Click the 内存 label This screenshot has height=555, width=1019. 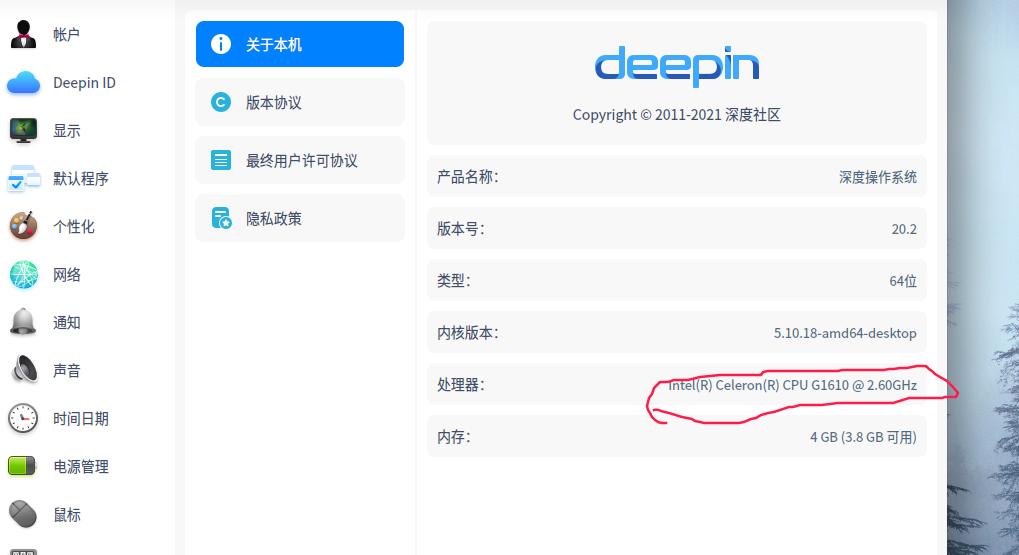click(x=454, y=437)
